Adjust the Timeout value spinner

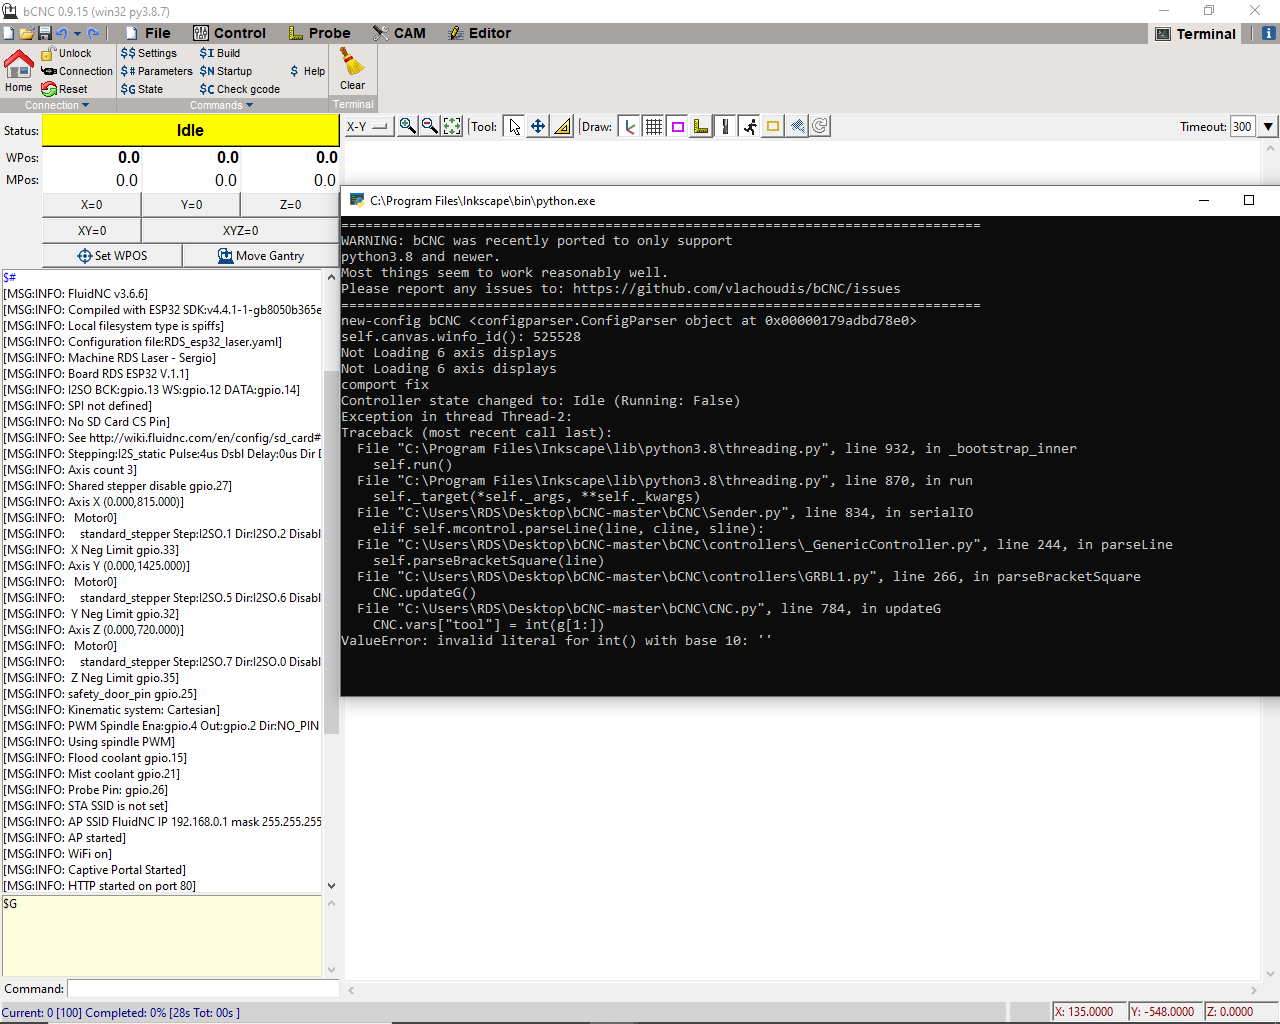[x=1266, y=126]
